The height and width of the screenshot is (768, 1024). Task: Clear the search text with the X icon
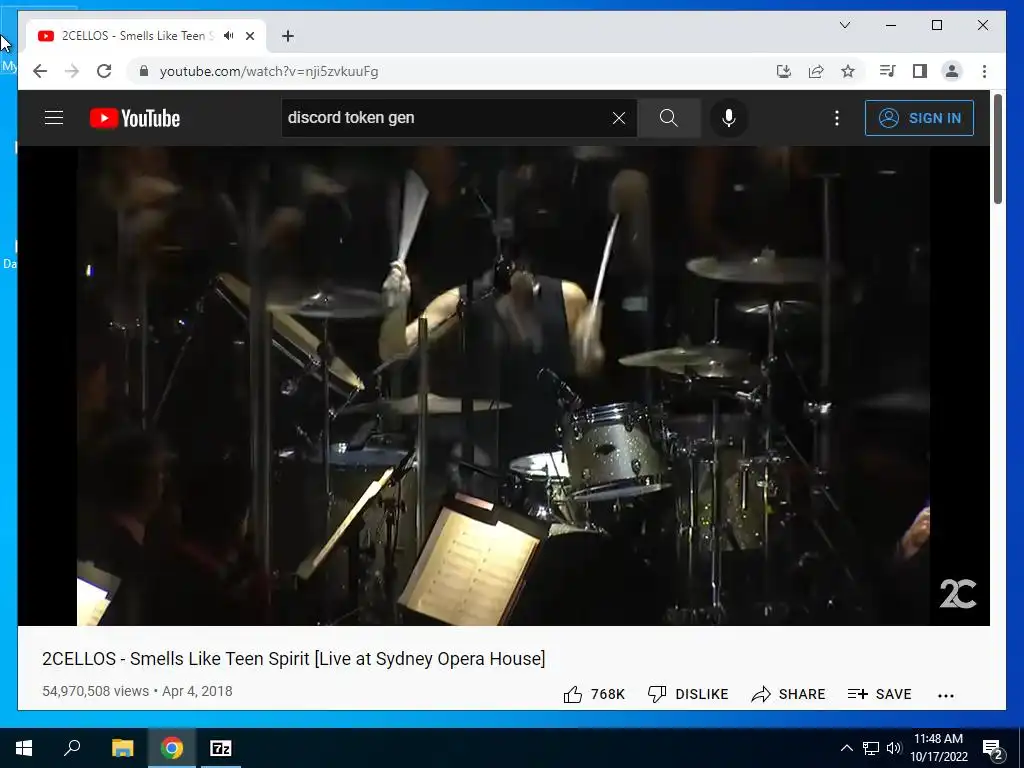618,118
